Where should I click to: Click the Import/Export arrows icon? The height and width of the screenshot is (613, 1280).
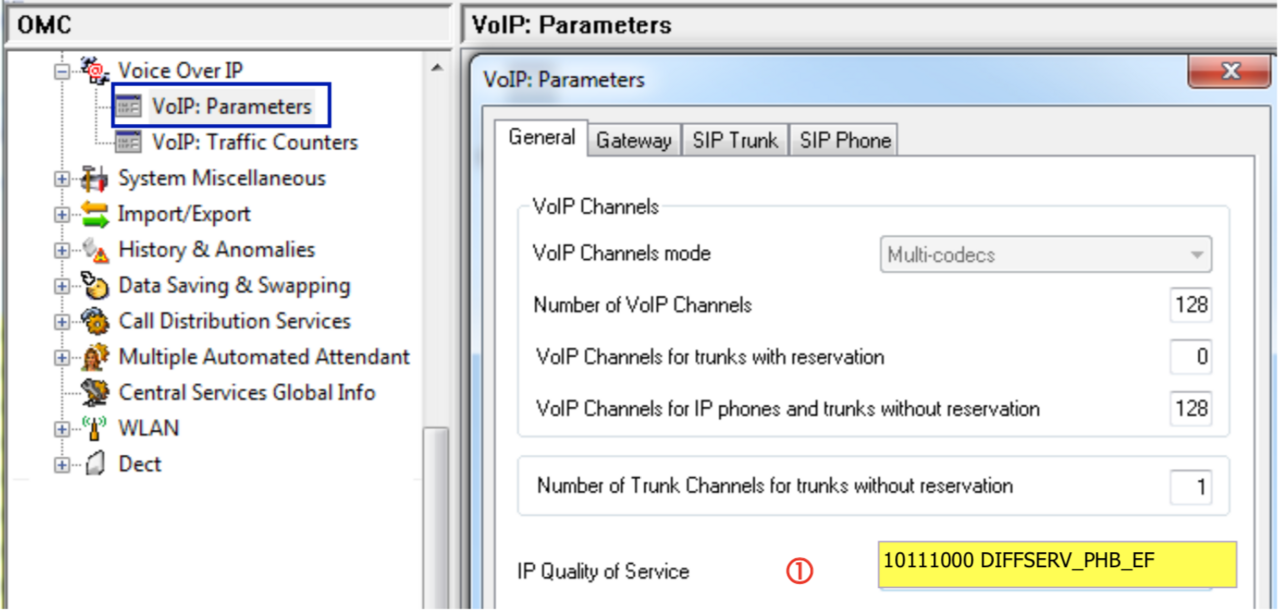(x=95, y=214)
